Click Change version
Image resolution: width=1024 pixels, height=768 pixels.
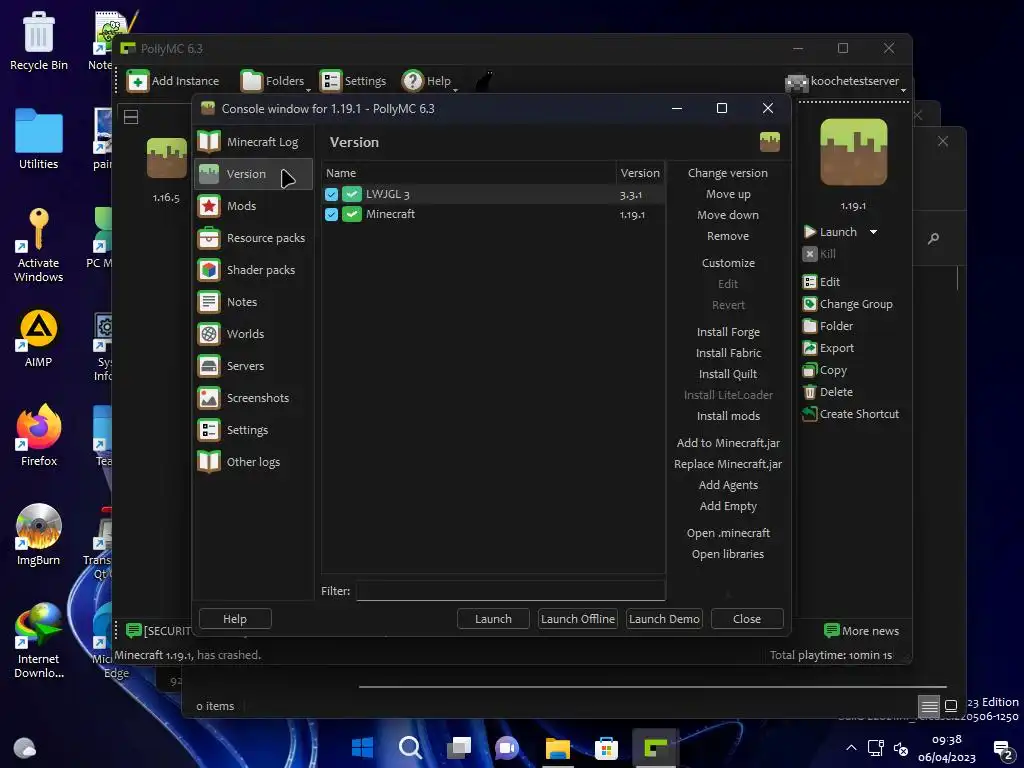pos(728,173)
